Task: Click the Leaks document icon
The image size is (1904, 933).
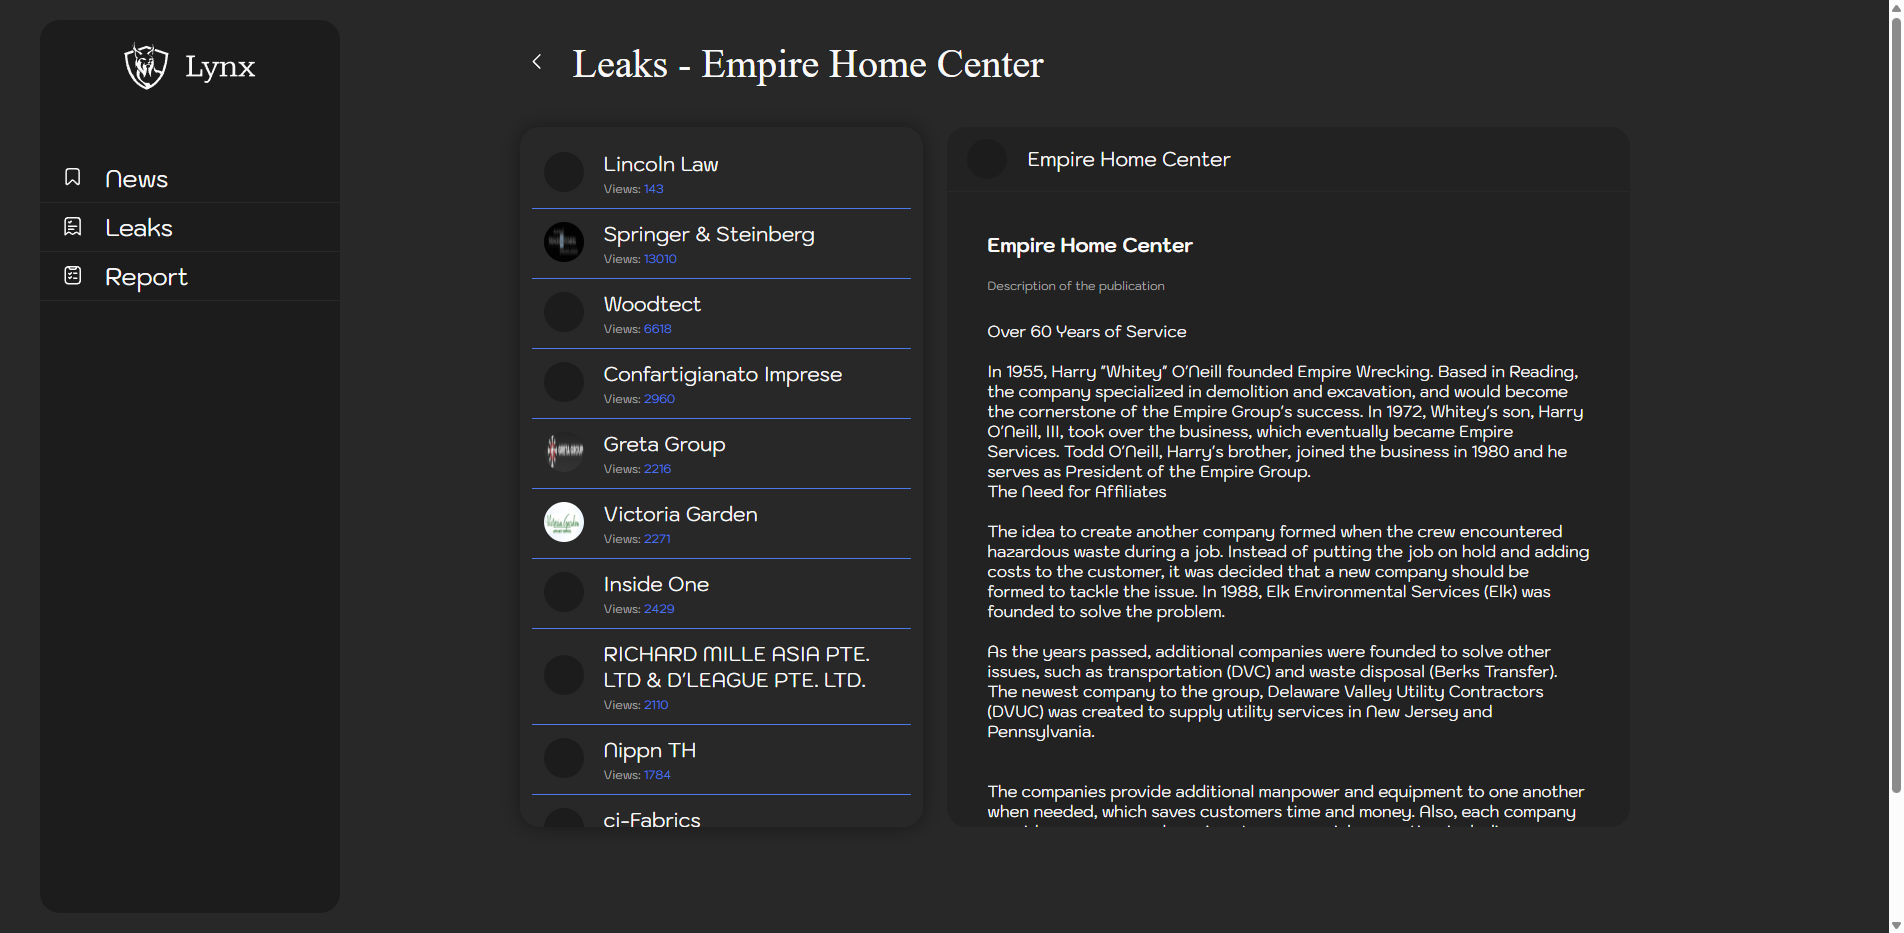Action: [x=73, y=227]
